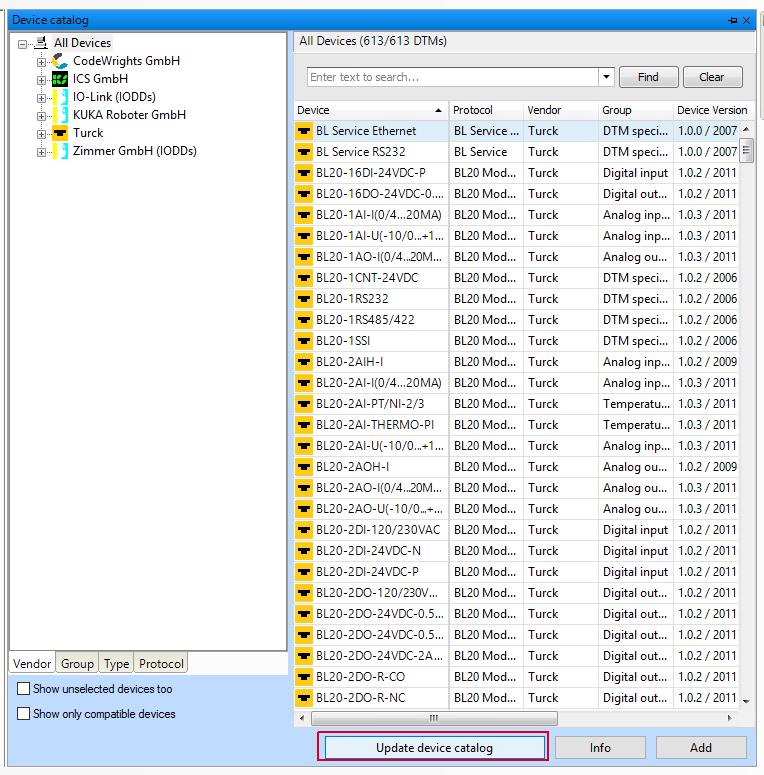Collapse the All Devices tree node
Image resolution: width=764 pixels, height=775 pixels.
click(x=22, y=44)
